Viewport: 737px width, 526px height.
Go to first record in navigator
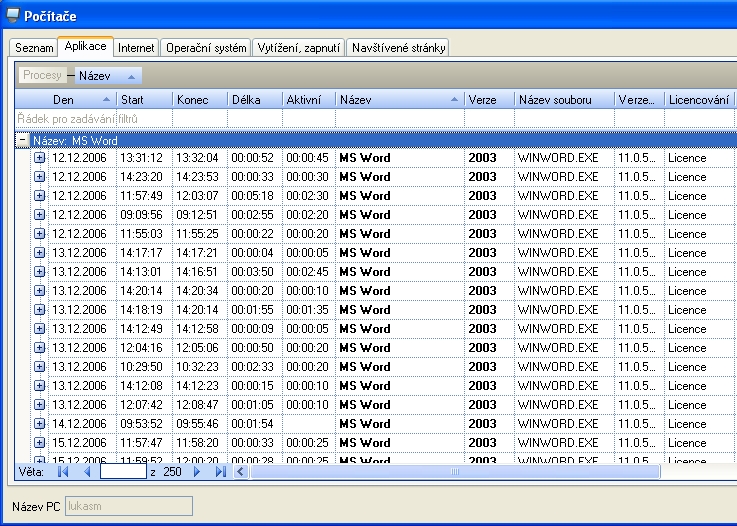[63, 471]
